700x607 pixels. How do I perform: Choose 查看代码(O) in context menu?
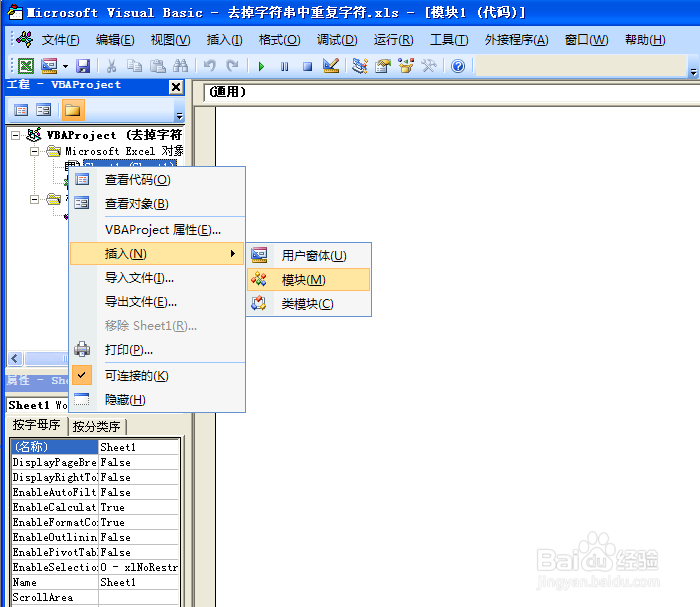pyautogui.click(x=158, y=180)
